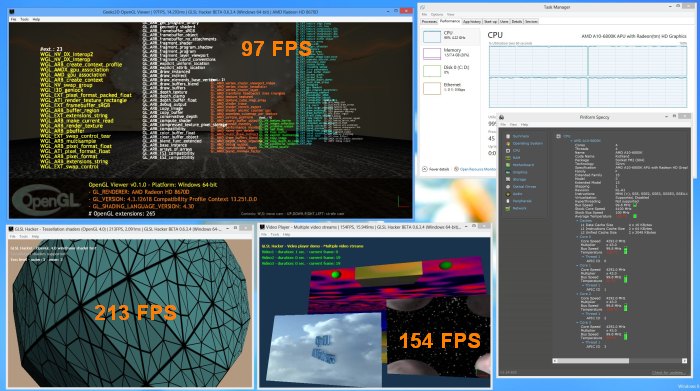Select the Motherboard icon in Speccy sidebar
The height and width of the screenshot is (391, 700).
coord(508,165)
